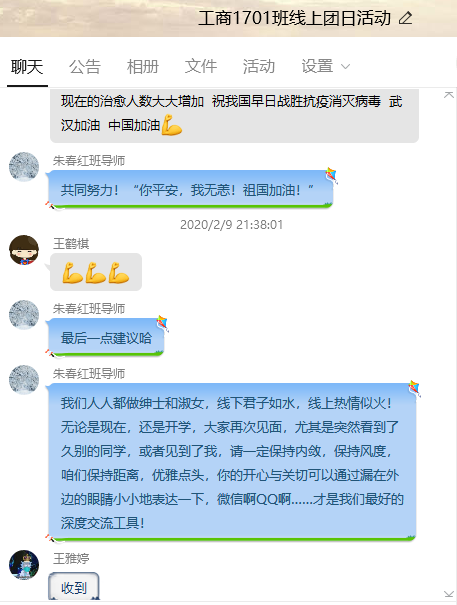Select the 聊天 tab
The image size is (457, 605).
pyautogui.click(x=27, y=66)
